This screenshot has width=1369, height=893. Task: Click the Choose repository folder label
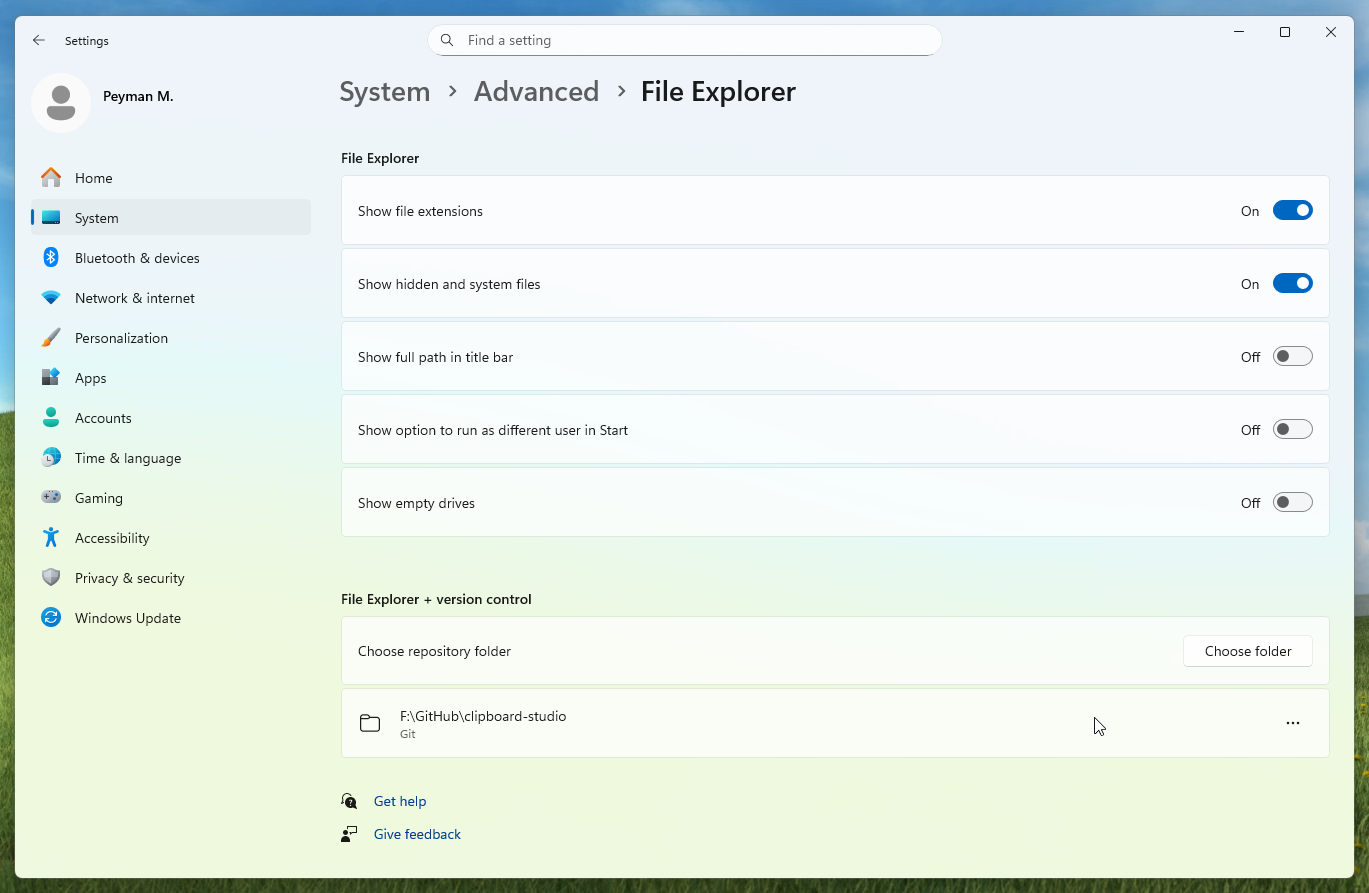coord(434,651)
